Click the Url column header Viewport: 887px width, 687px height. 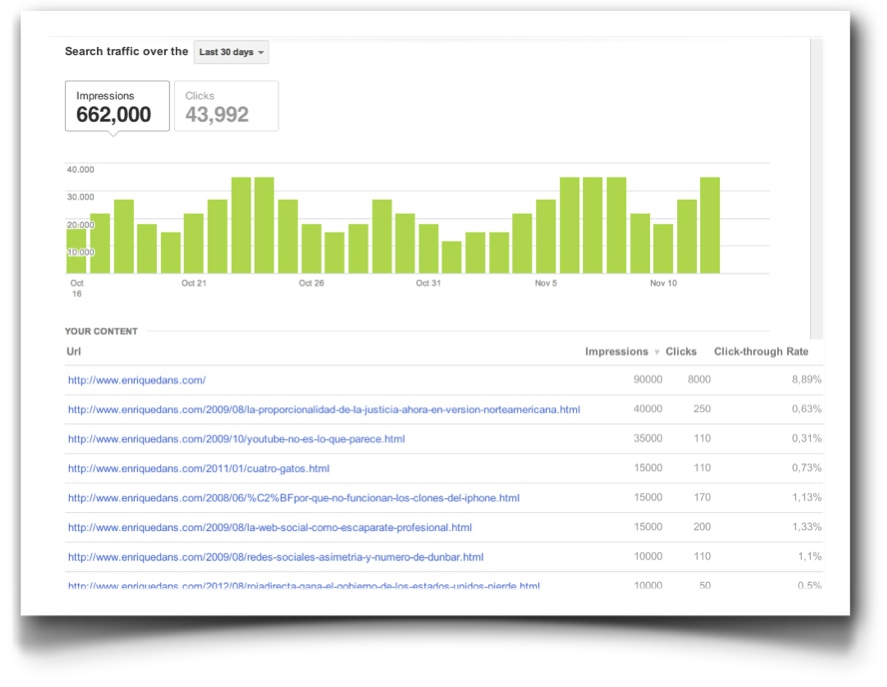tap(73, 351)
